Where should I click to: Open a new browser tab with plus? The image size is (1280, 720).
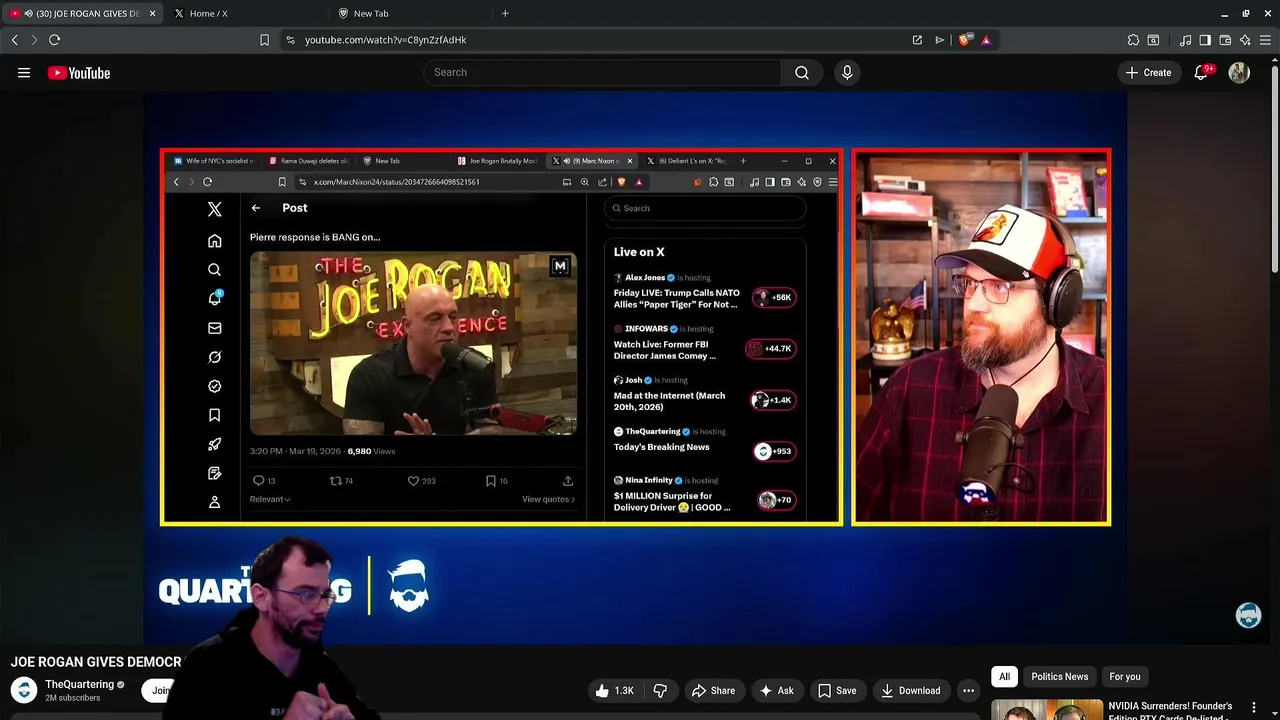(505, 13)
